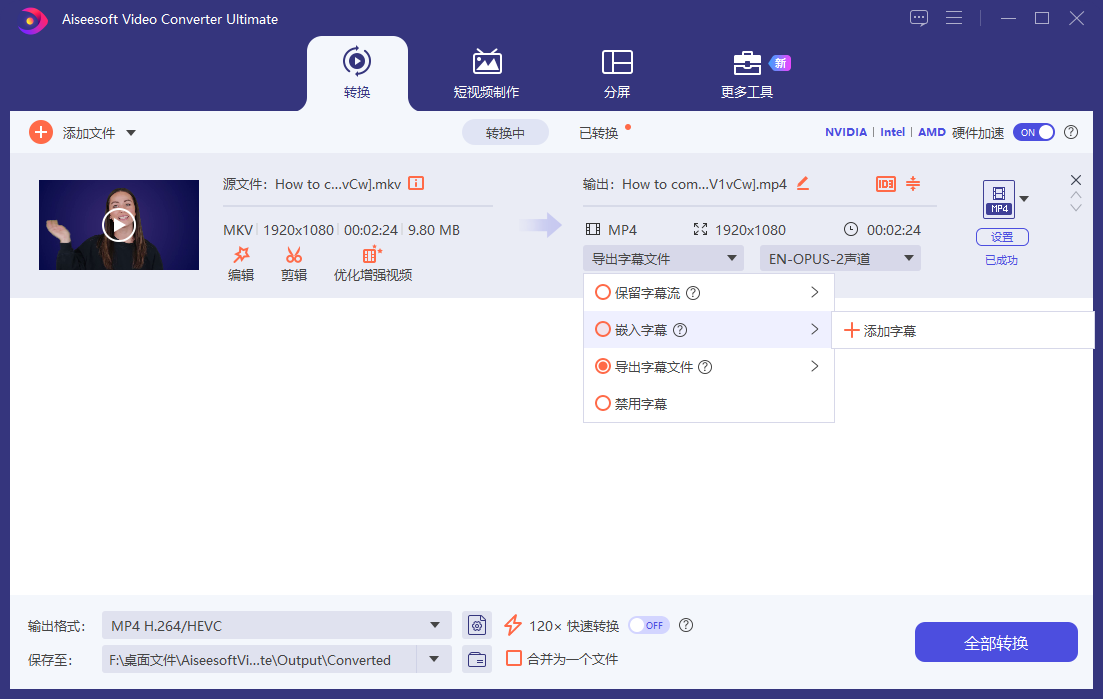Open the ID3 info editor icon

click(x=884, y=184)
